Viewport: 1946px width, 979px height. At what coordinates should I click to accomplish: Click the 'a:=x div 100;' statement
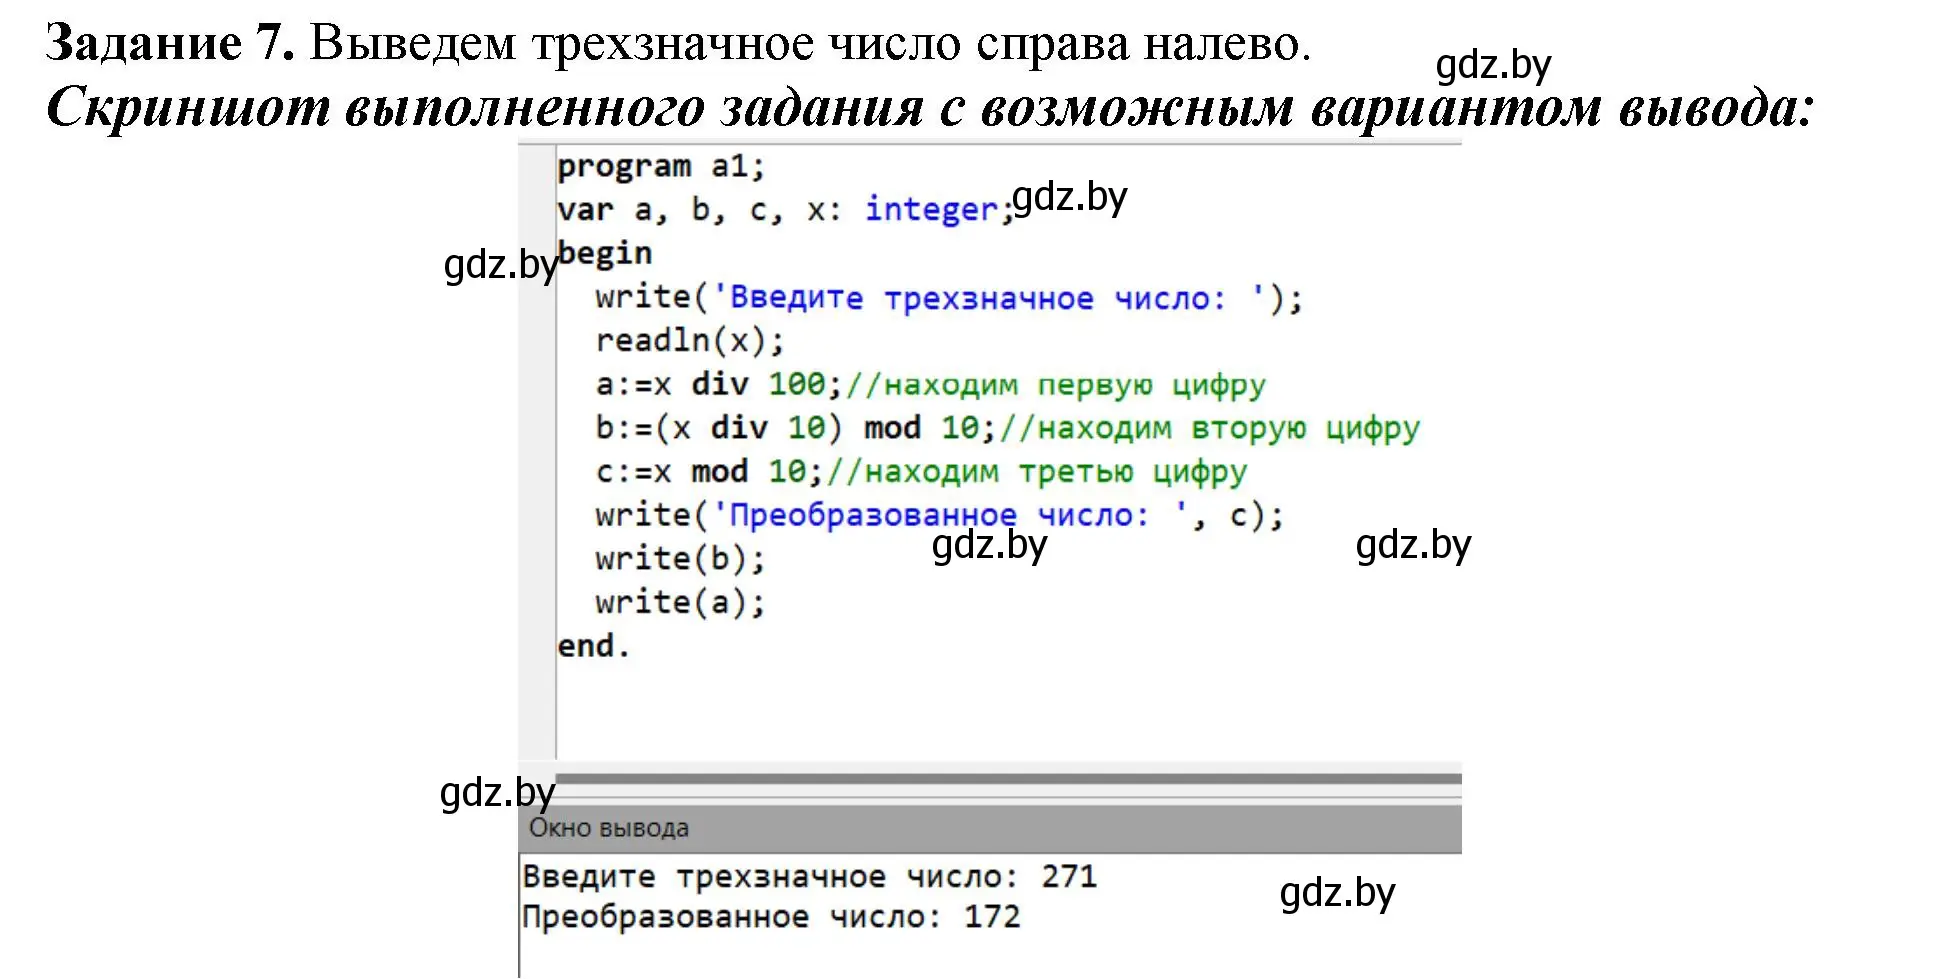click(719, 385)
